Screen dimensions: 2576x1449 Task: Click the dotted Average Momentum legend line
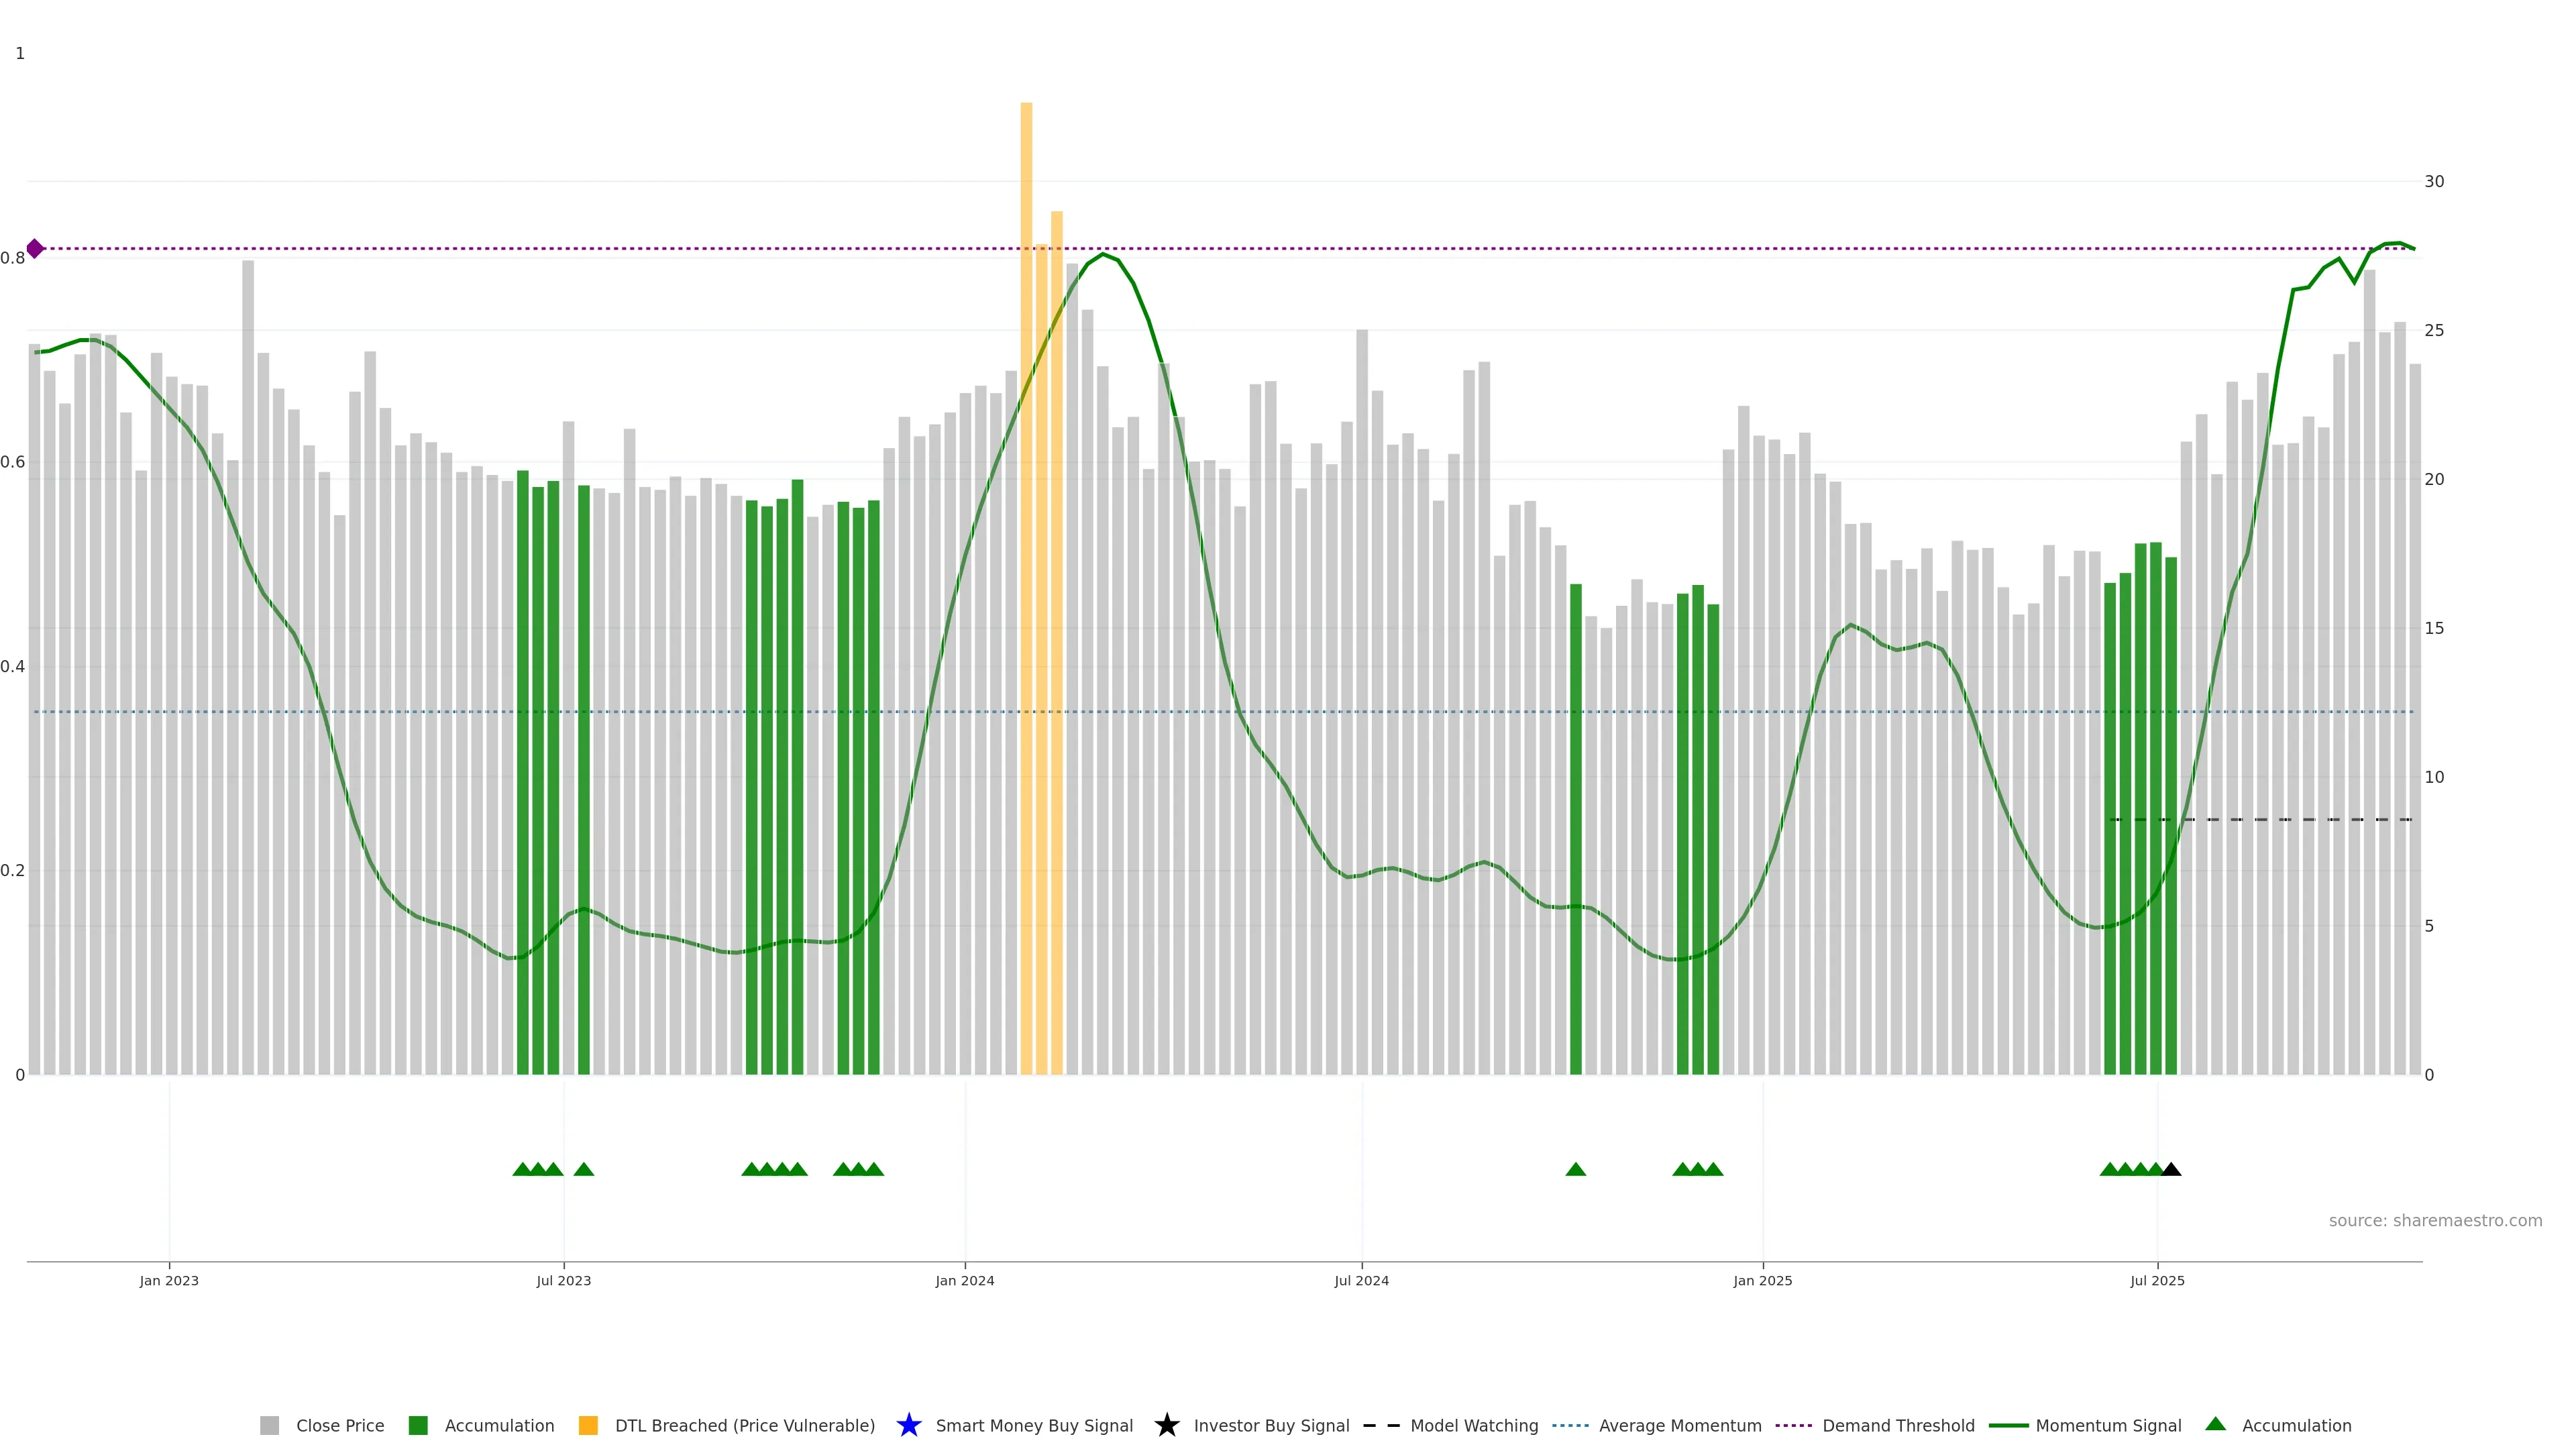1570,1425
